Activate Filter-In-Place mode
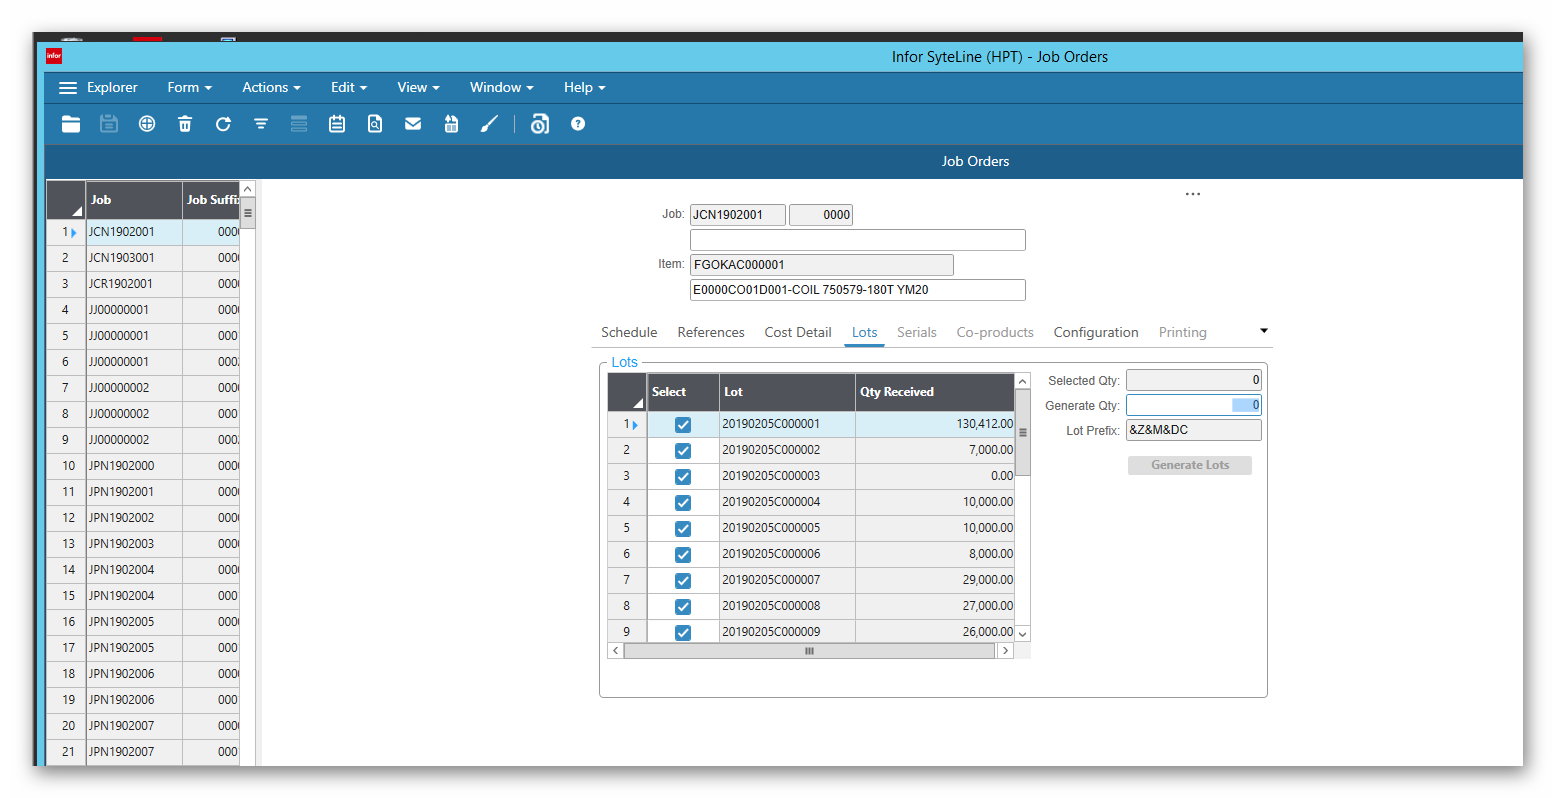Viewport: 1555px width, 798px height. click(x=261, y=124)
